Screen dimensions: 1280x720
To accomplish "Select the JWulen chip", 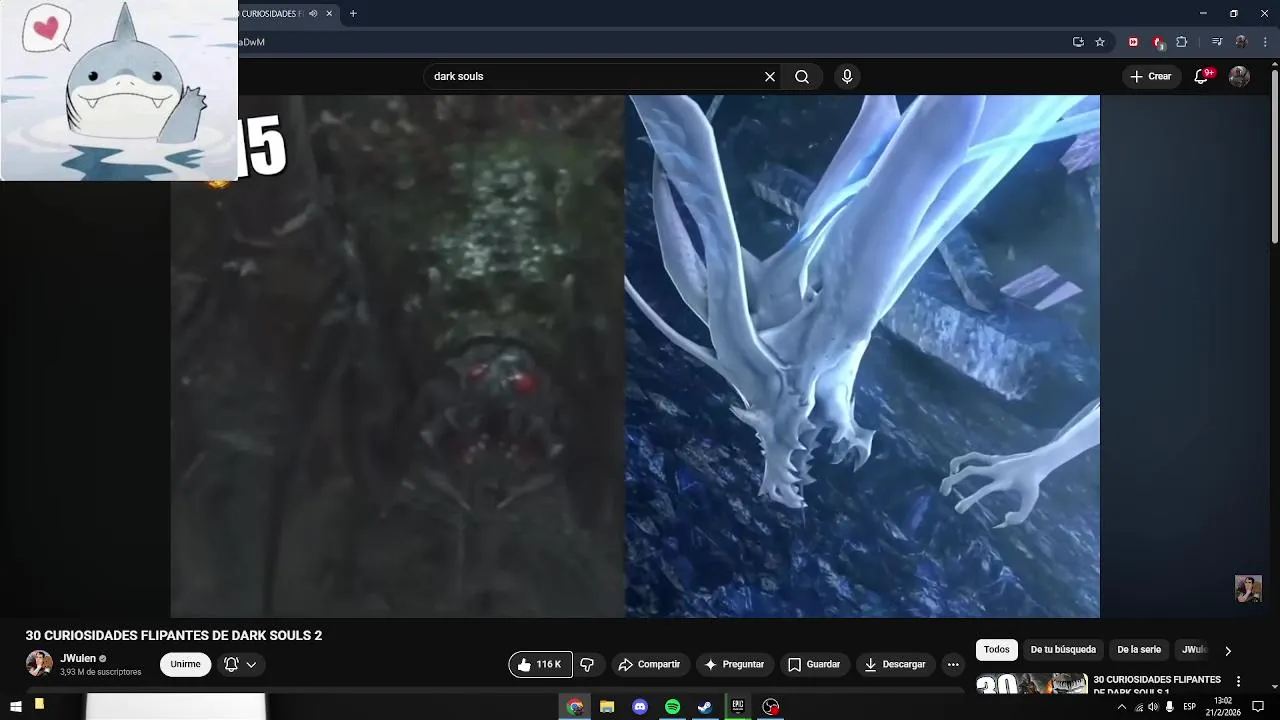I will coord(1195,650).
